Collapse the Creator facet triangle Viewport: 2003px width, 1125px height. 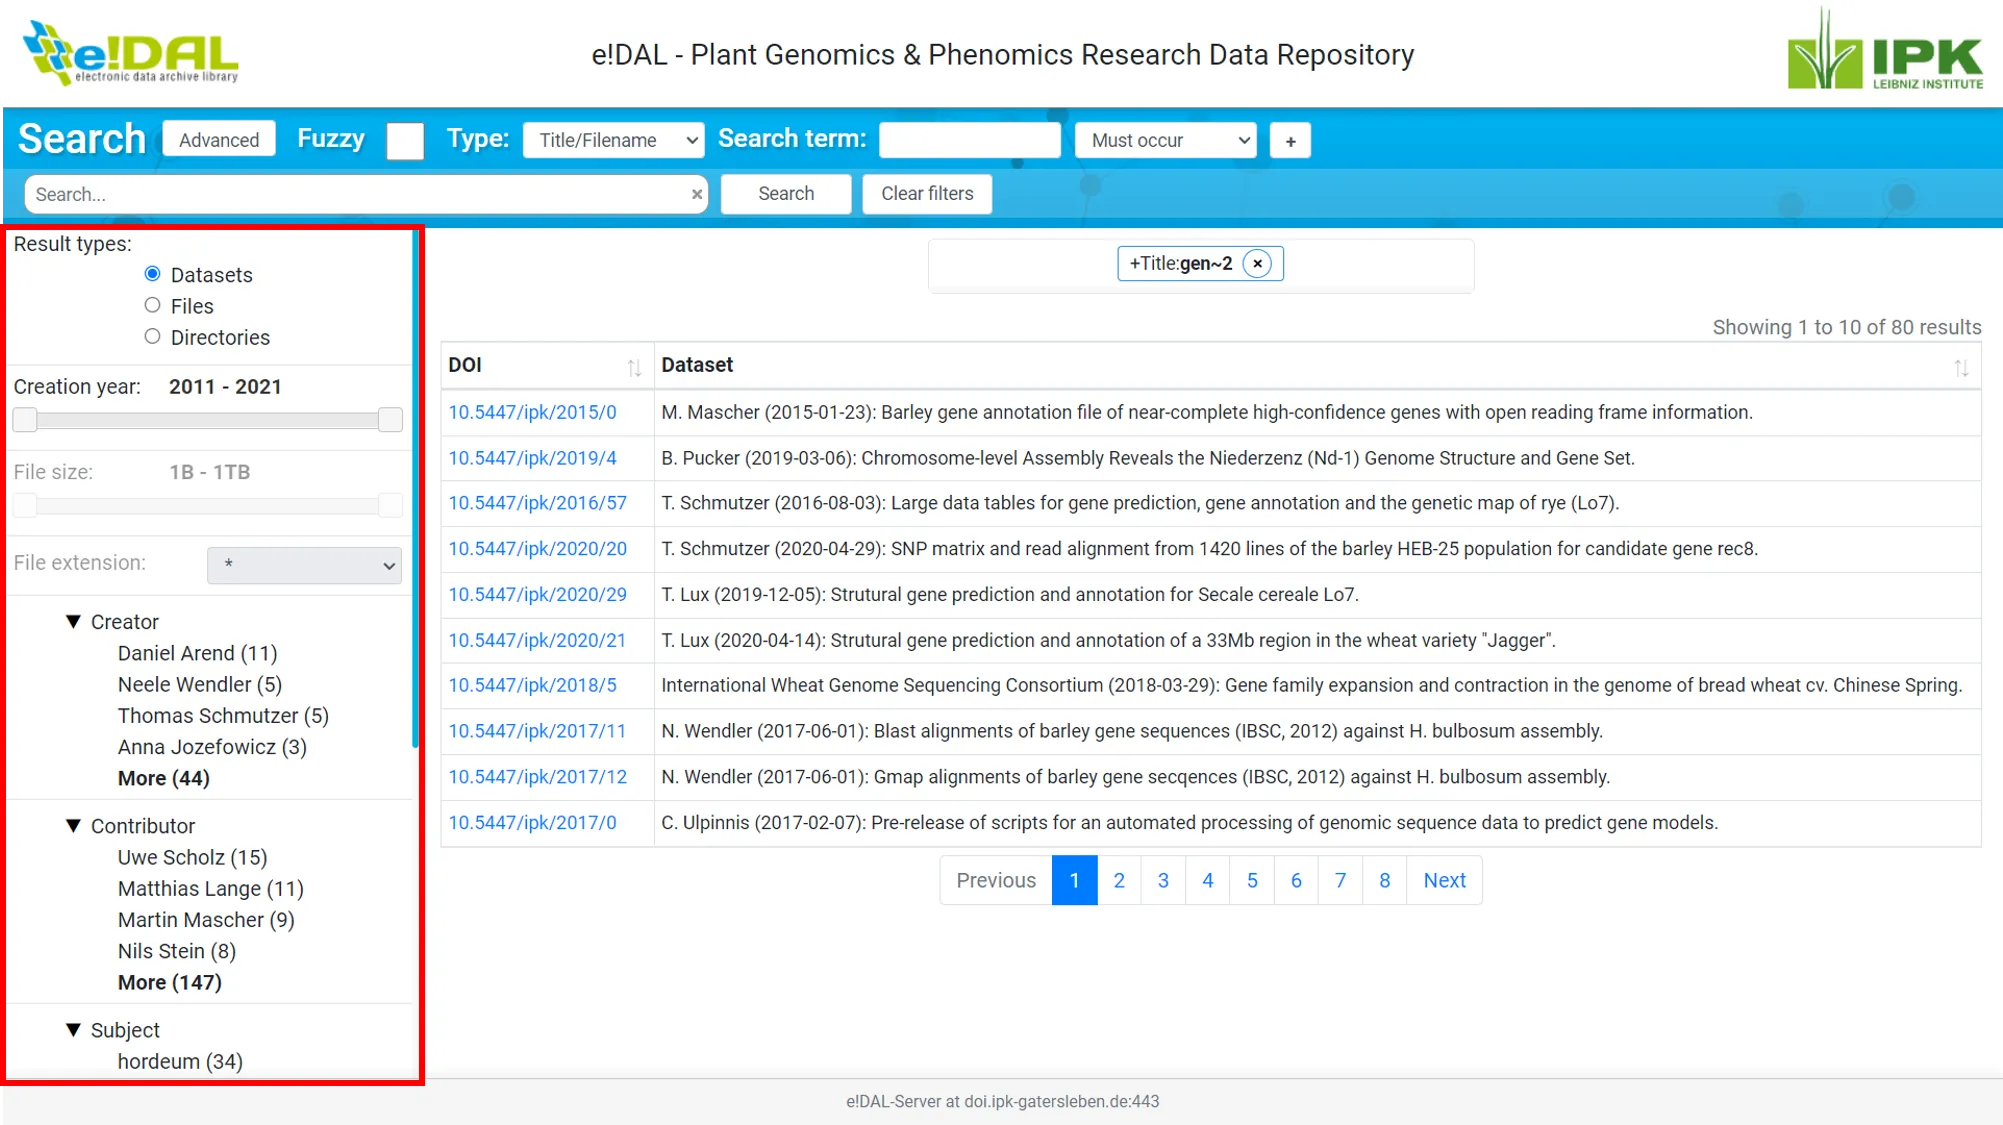pos(73,622)
